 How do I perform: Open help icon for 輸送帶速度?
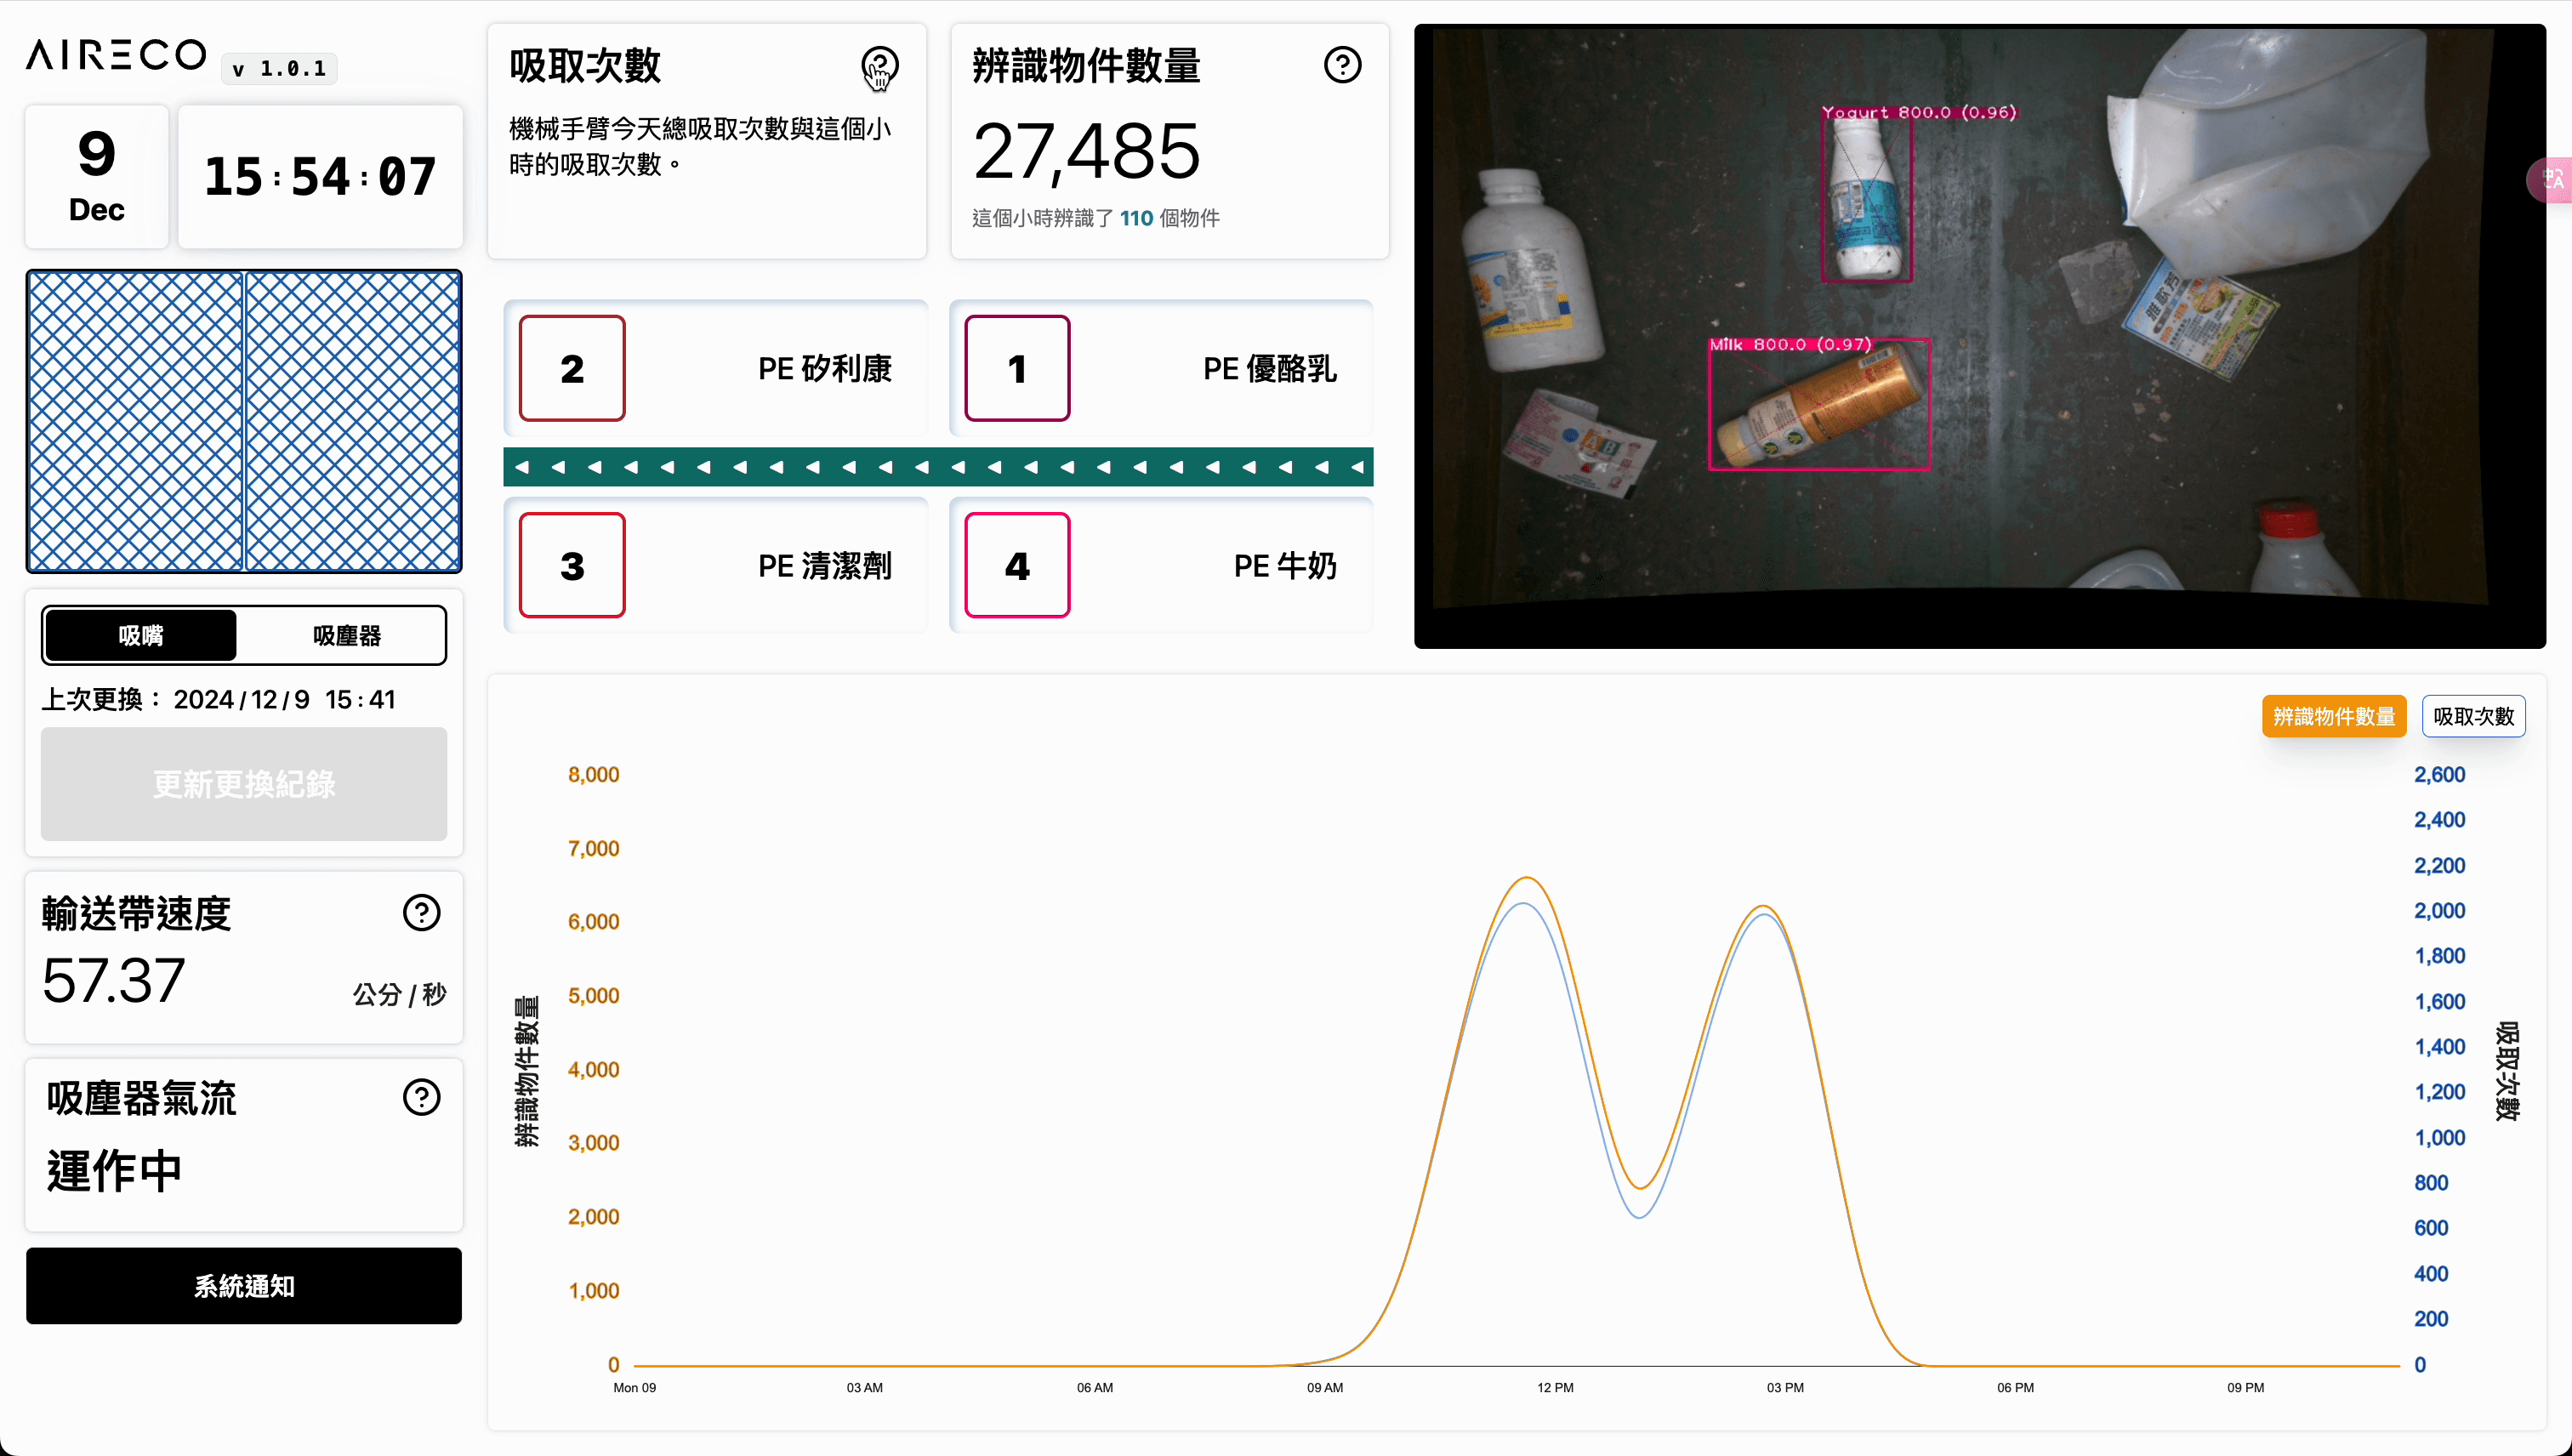coord(421,912)
